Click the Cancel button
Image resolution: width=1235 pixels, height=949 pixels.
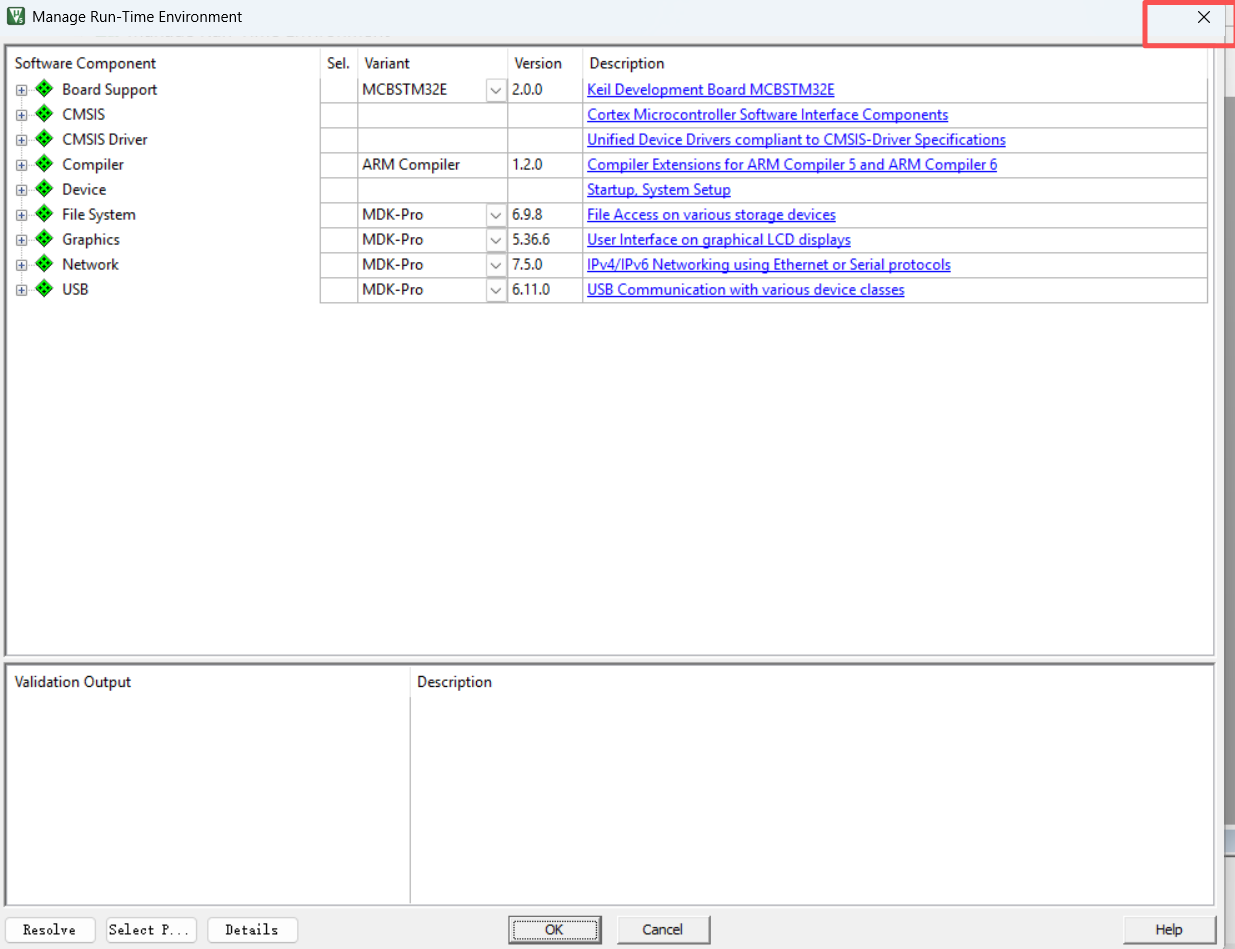663,930
